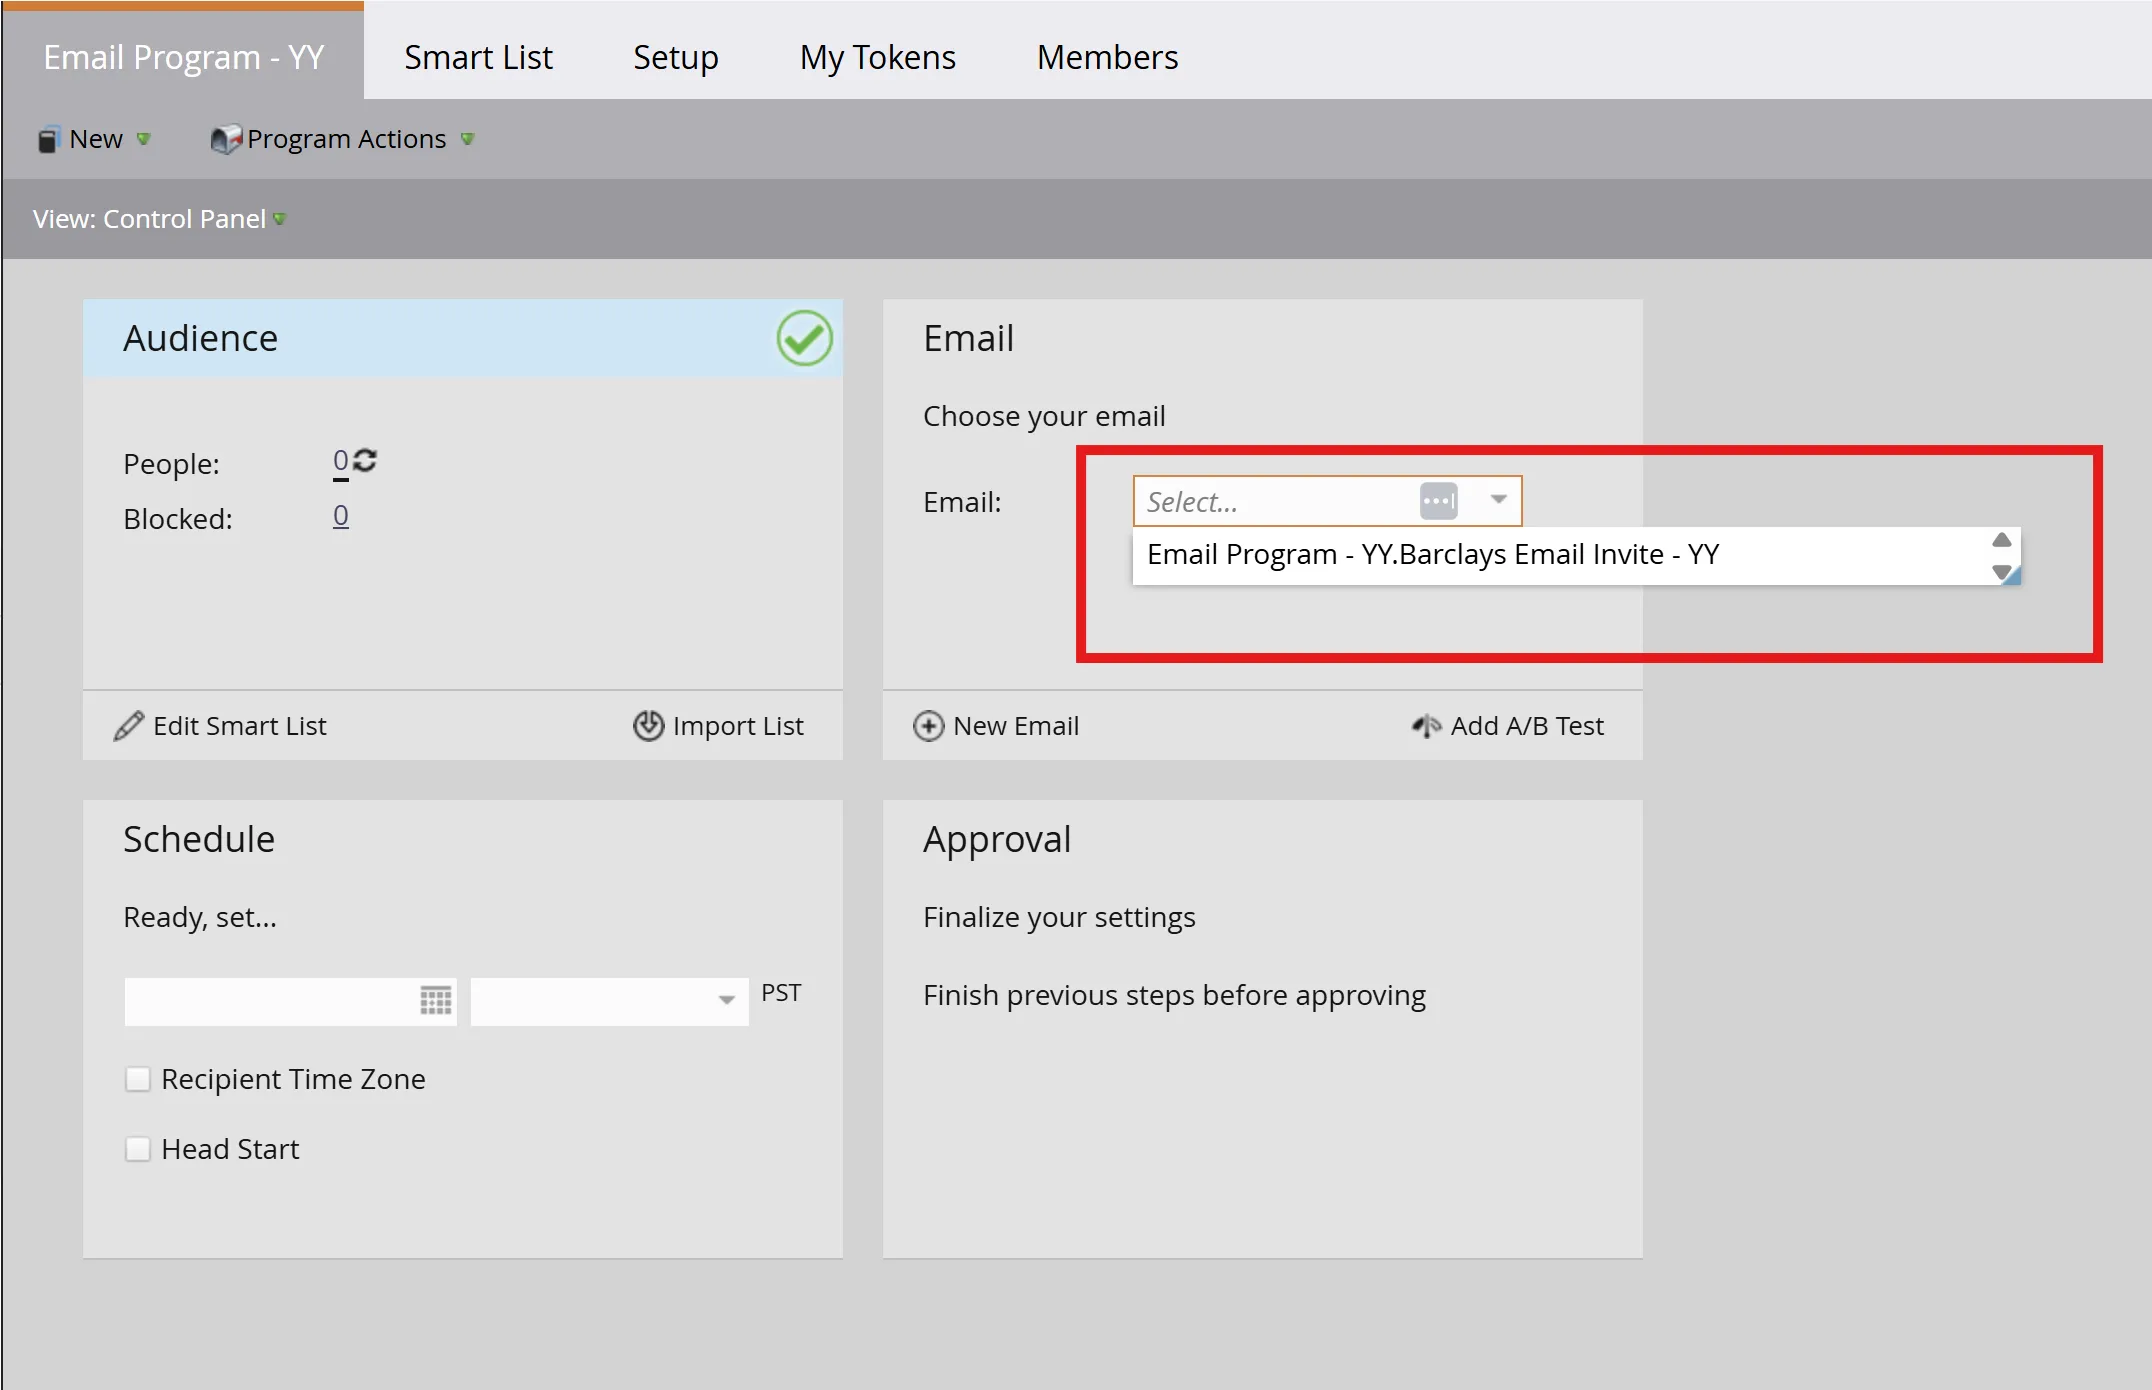Image resolution: width=2152 pixels, height=1390 pixels.
Task: Click the green checkmark in Audience header
Action: pos(805,338)
